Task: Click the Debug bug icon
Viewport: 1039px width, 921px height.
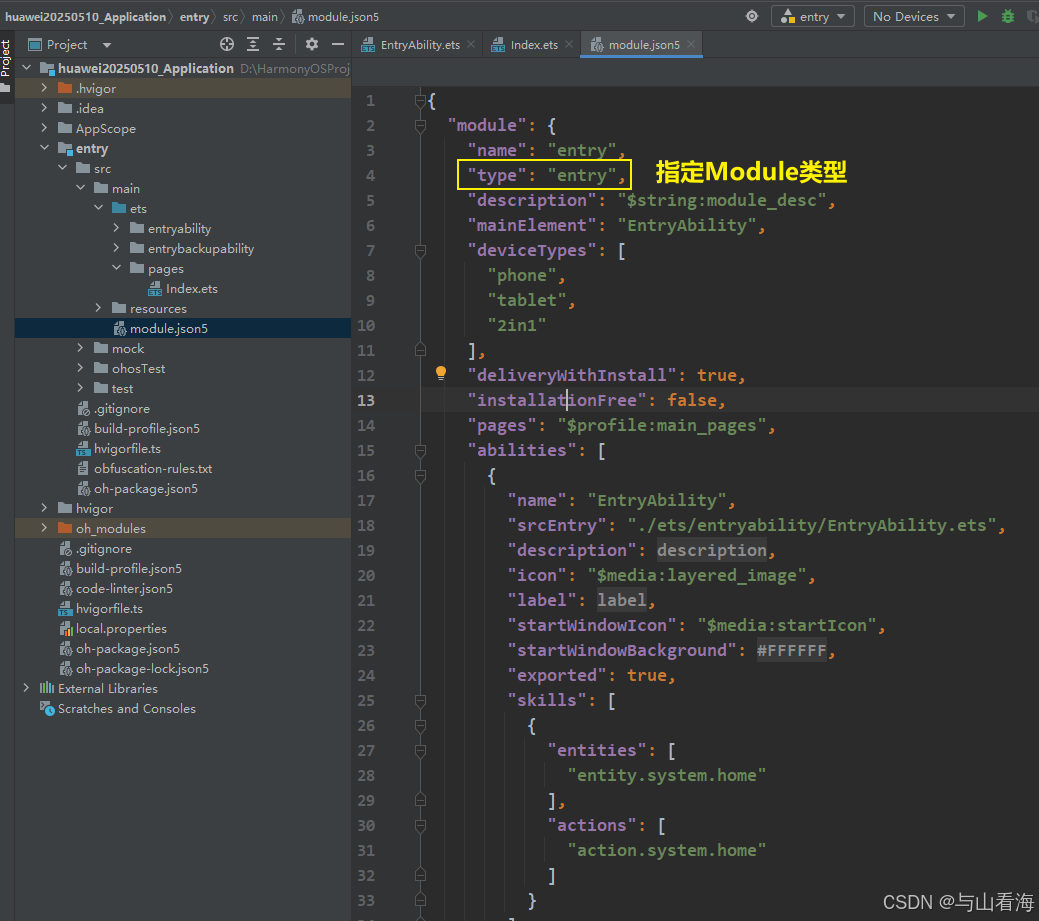Action: 1008,16
